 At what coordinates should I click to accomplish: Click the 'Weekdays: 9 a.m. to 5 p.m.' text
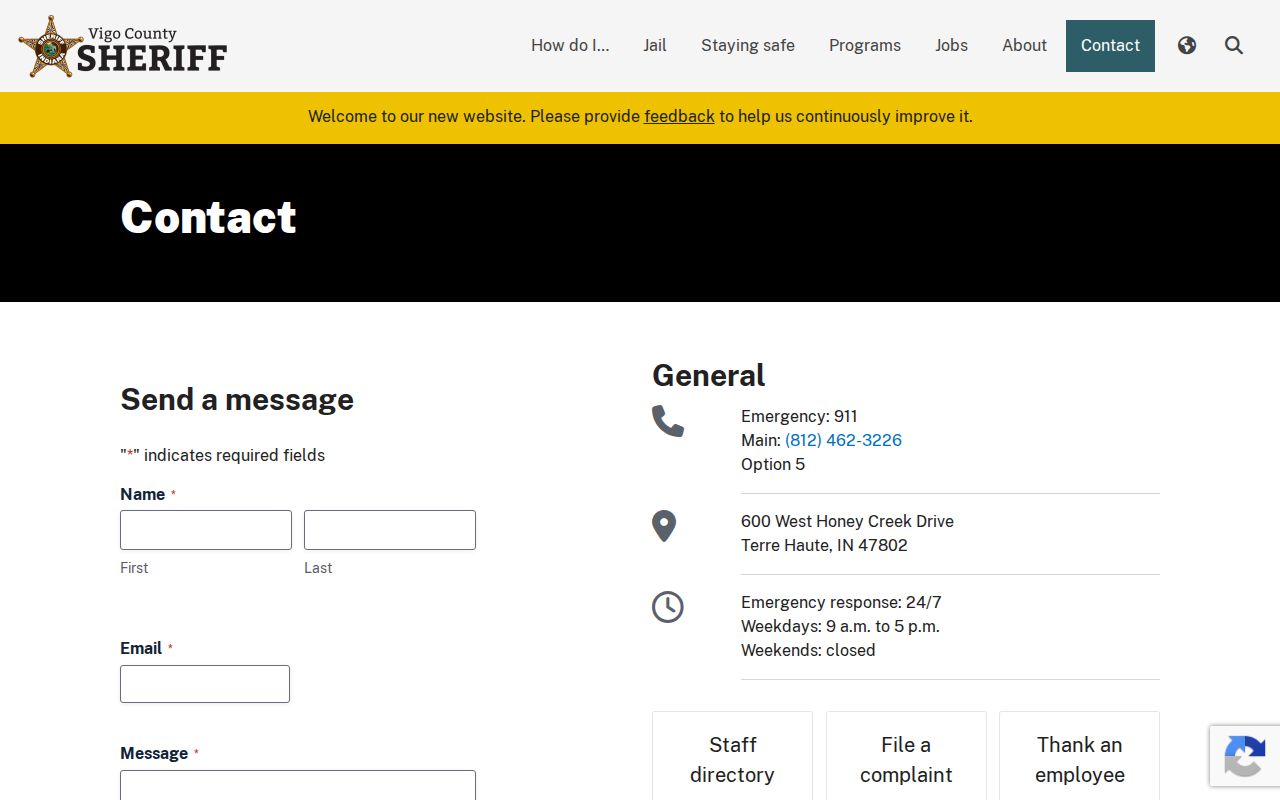point(840,626)
